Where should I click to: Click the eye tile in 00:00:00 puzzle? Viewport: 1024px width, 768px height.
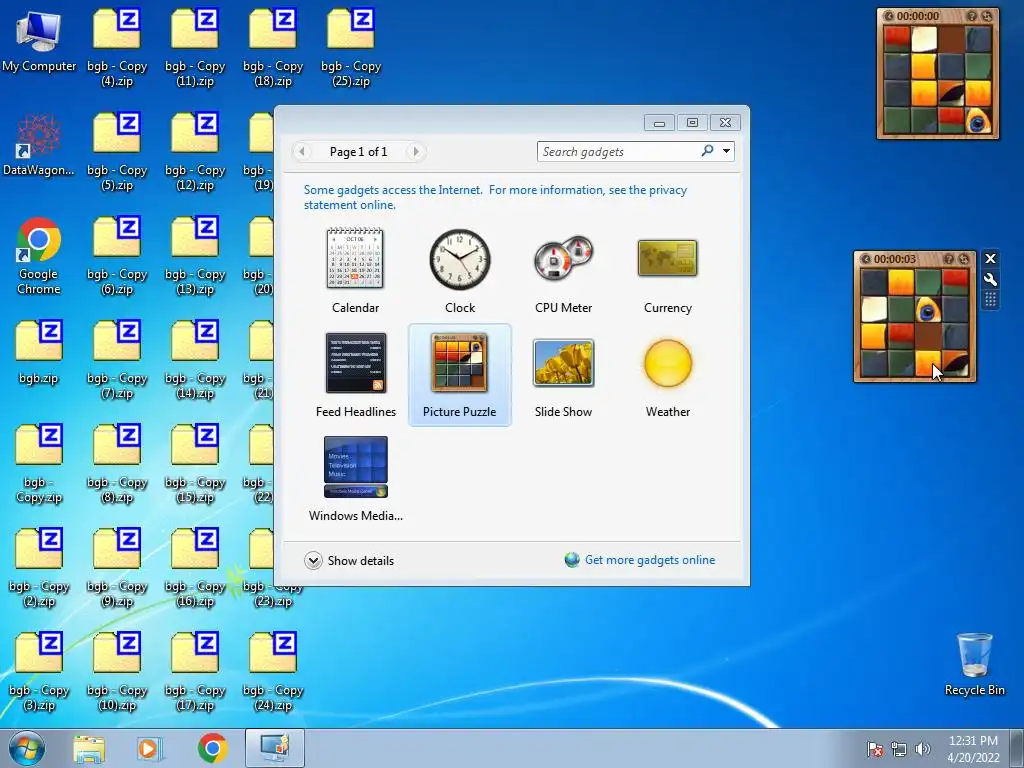click(x=978, y=121)
